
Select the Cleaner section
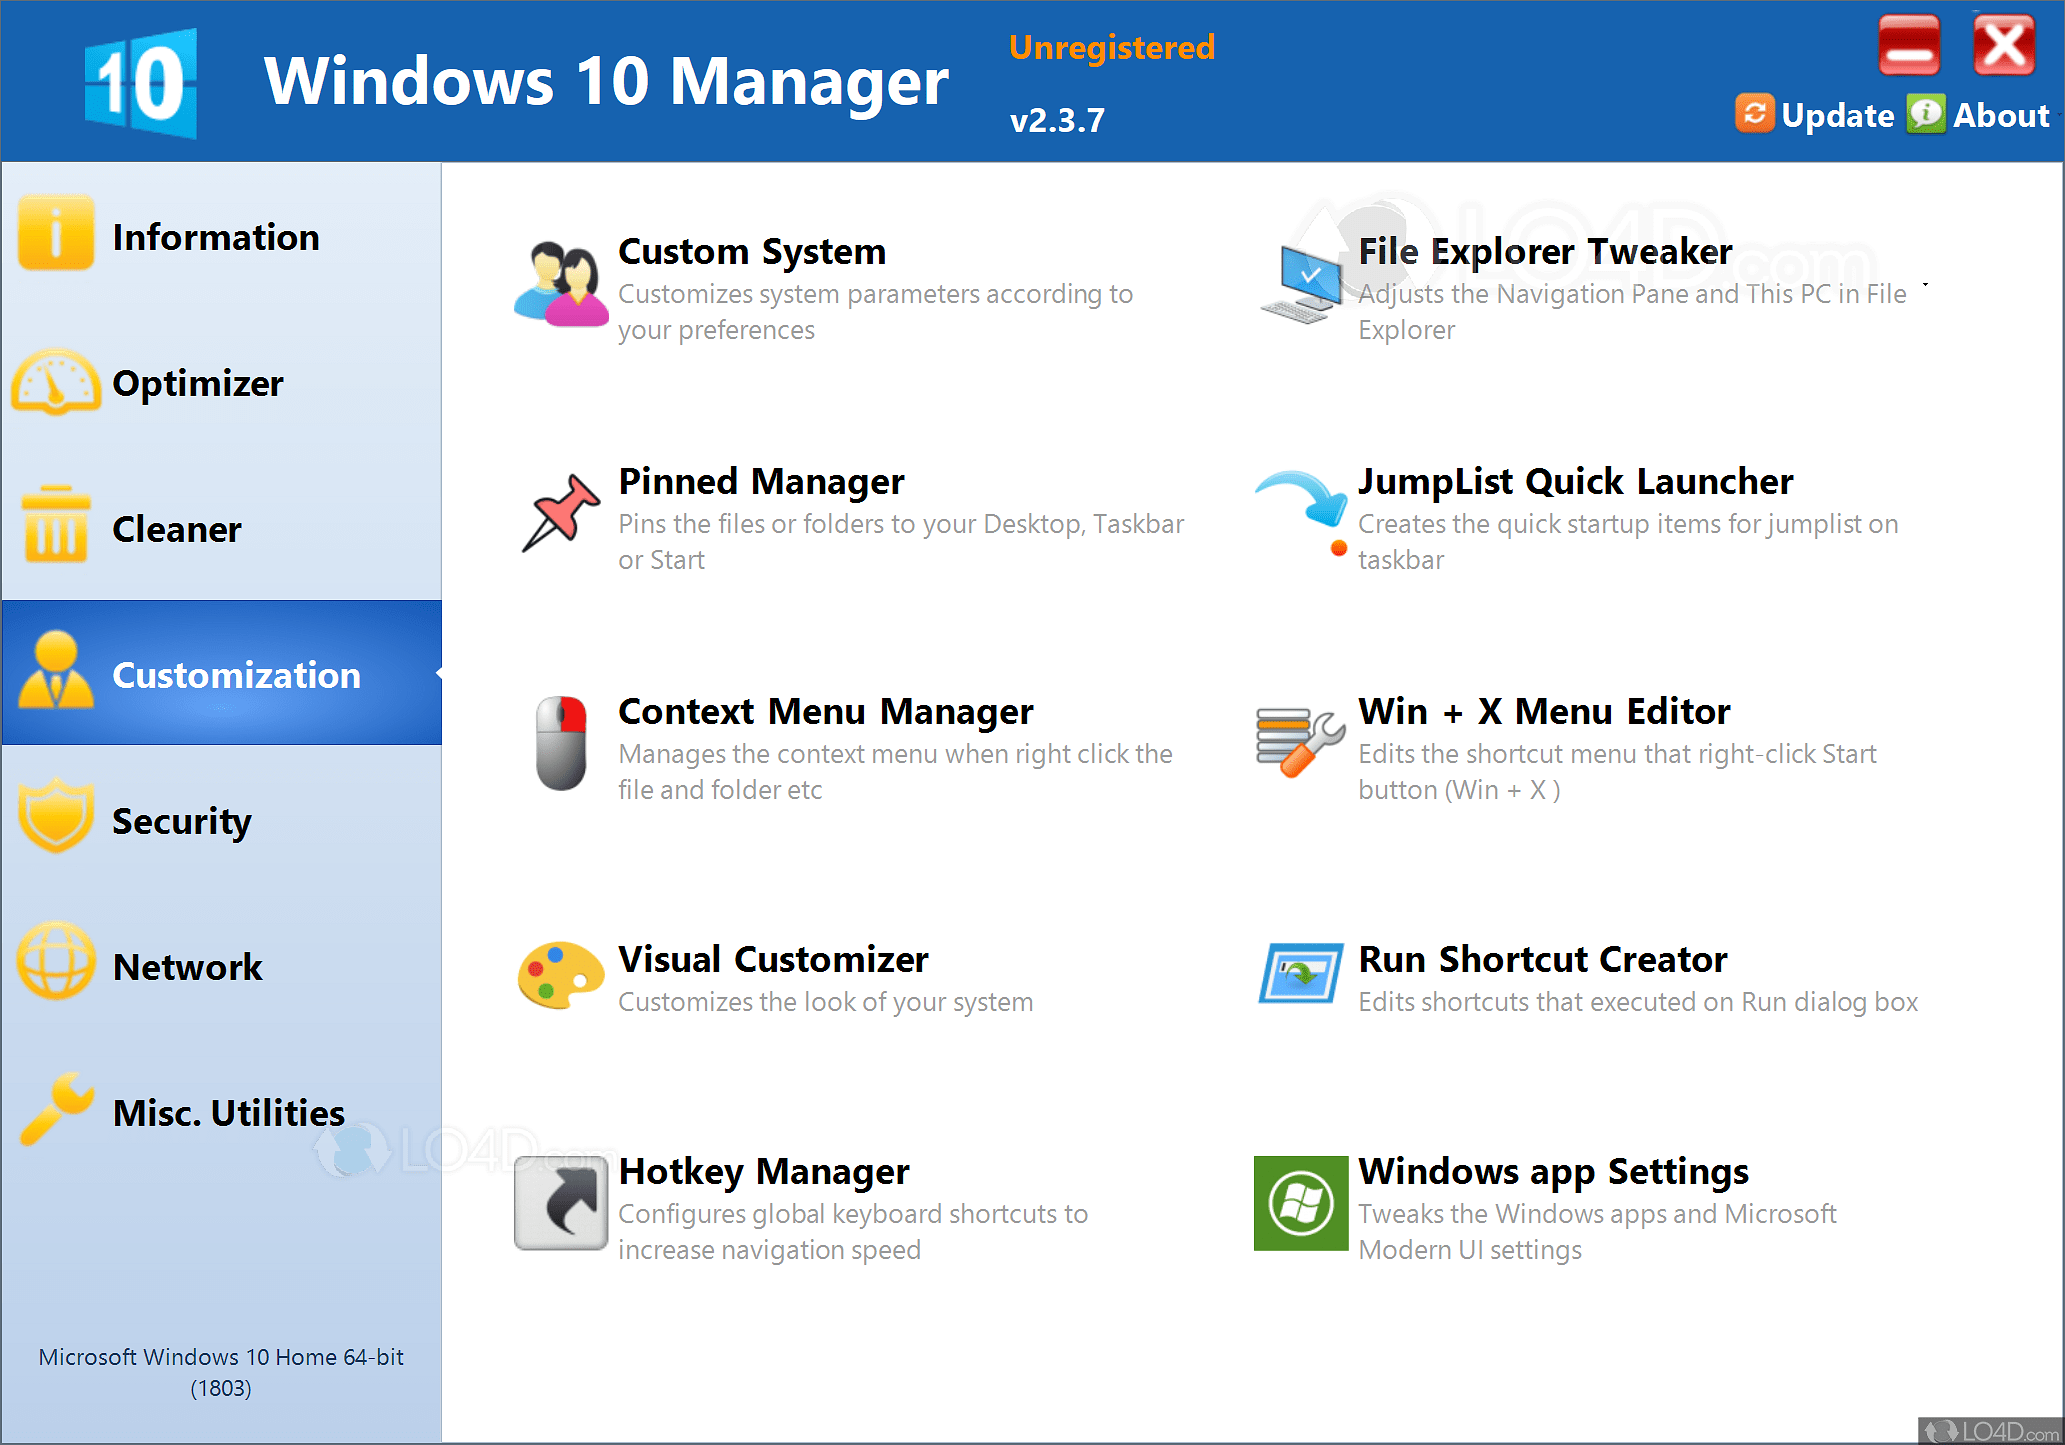pyautogui.click(x=177, y=529)
